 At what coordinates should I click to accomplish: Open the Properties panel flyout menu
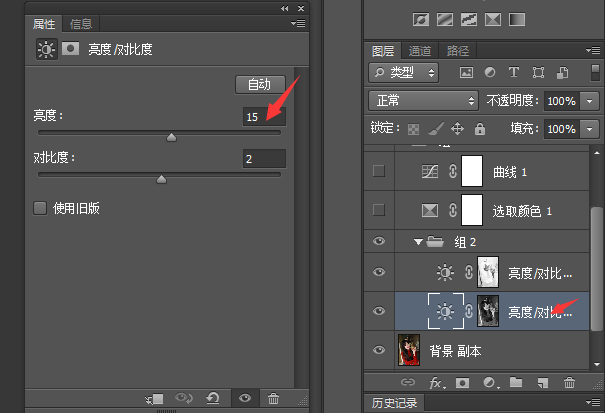[x=298, y=24]
